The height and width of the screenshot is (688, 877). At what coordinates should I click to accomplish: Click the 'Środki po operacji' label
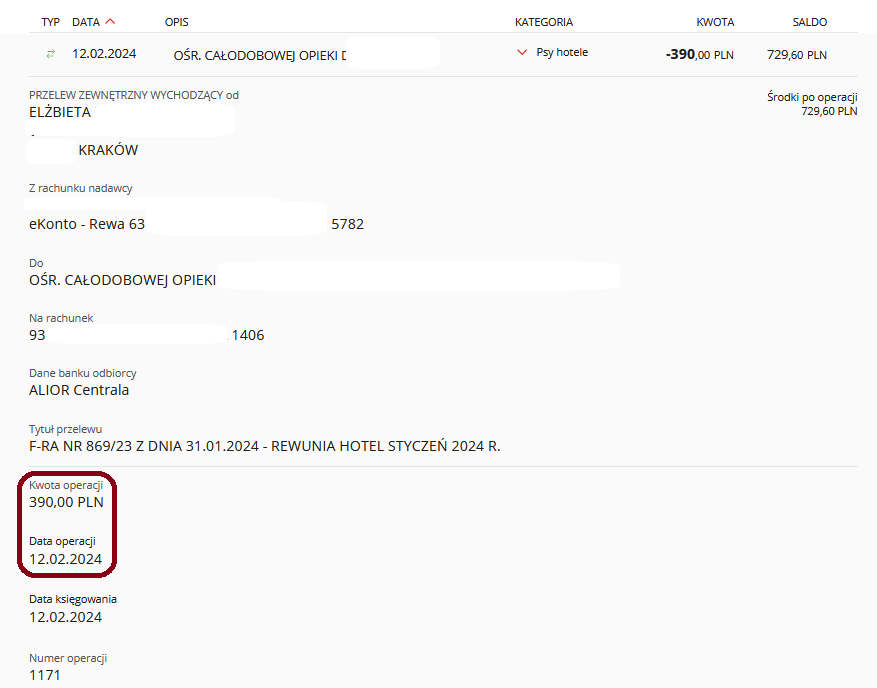[812, 97]
